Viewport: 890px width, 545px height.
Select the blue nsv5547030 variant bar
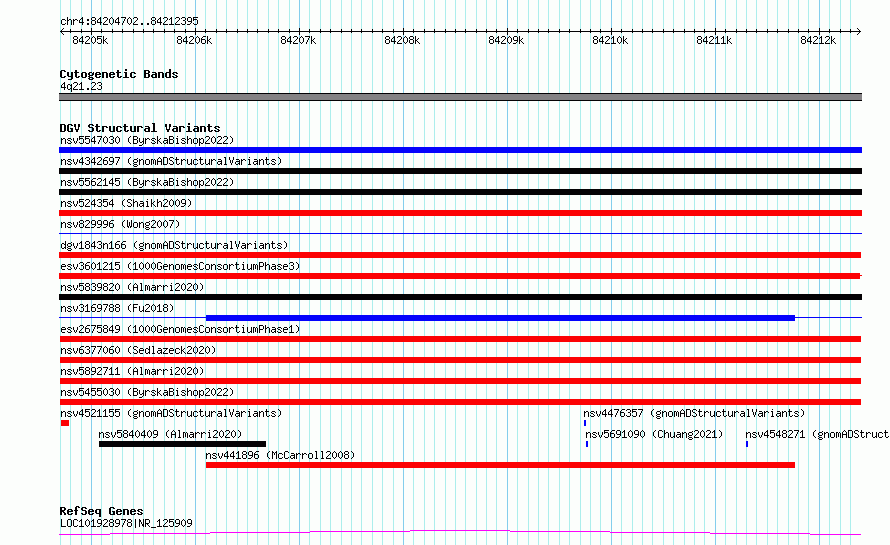click(460, 150)
